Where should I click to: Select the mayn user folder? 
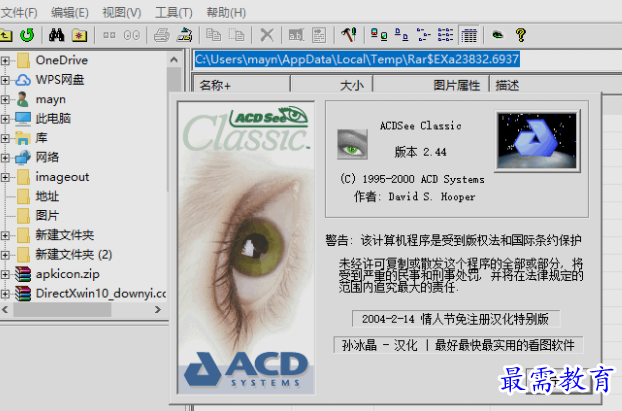[x=50, y=99]
